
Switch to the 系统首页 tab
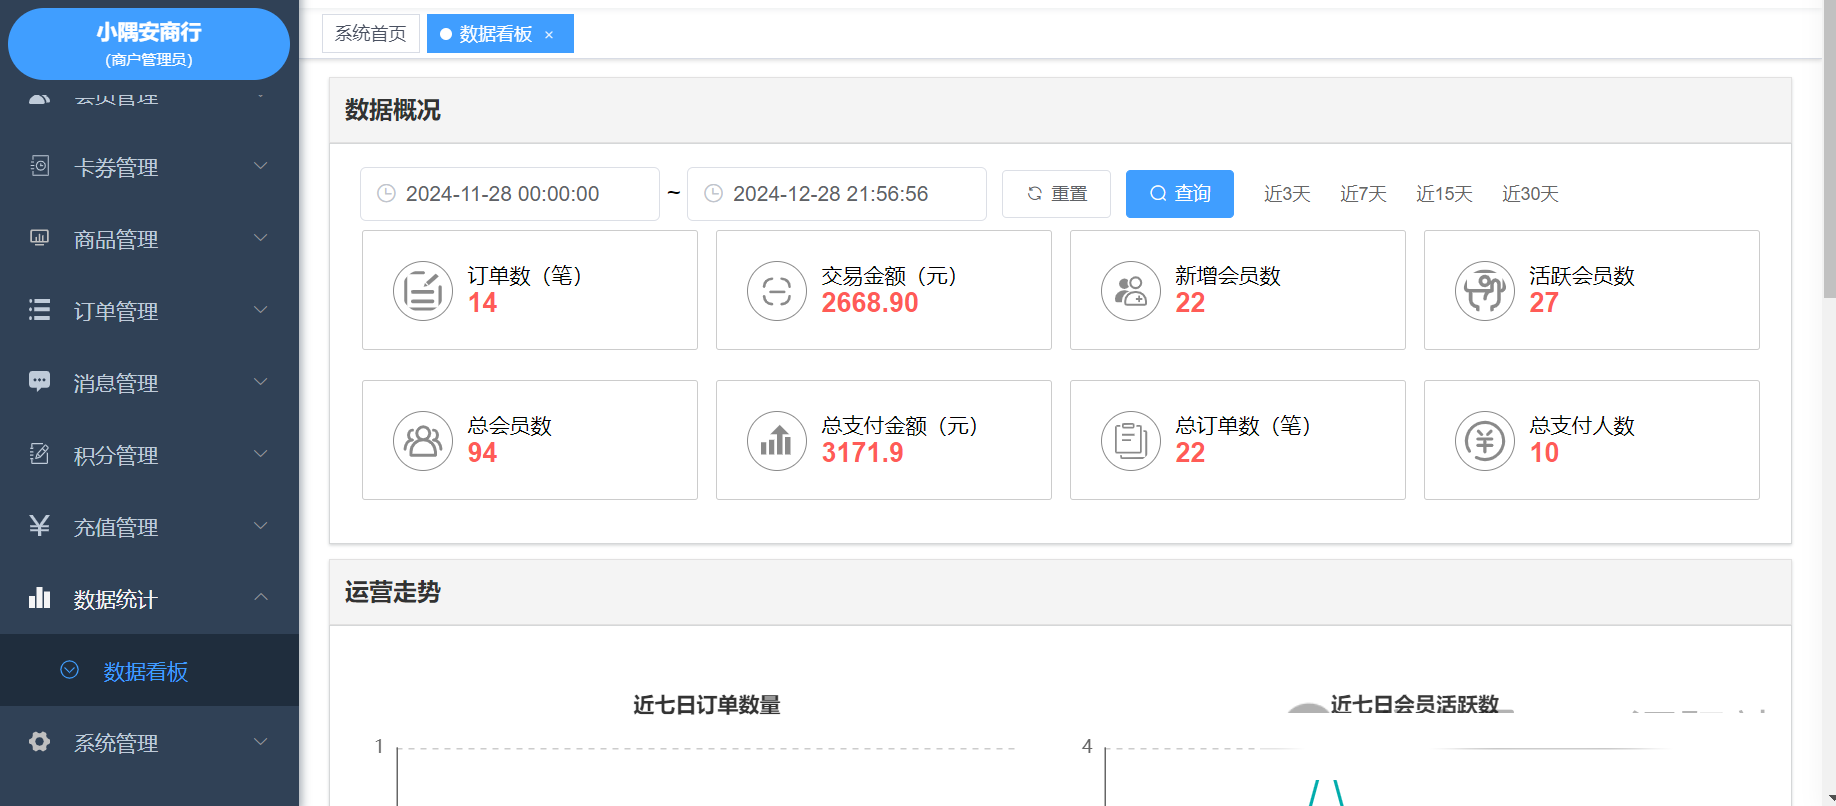pyautogui.click(x=370, y=34)
